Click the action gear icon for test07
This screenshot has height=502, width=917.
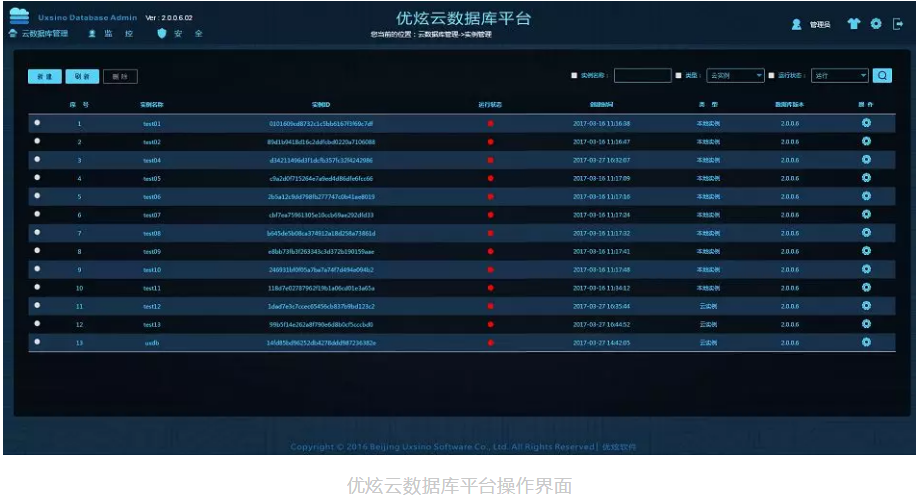tap(866, 215)
